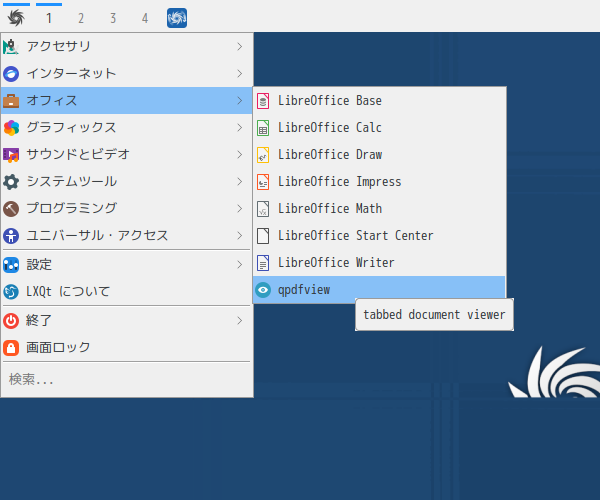600x500 pixels.
Task: Launch LibreOffice Writer from Office submenu
Action: [379, 263]
